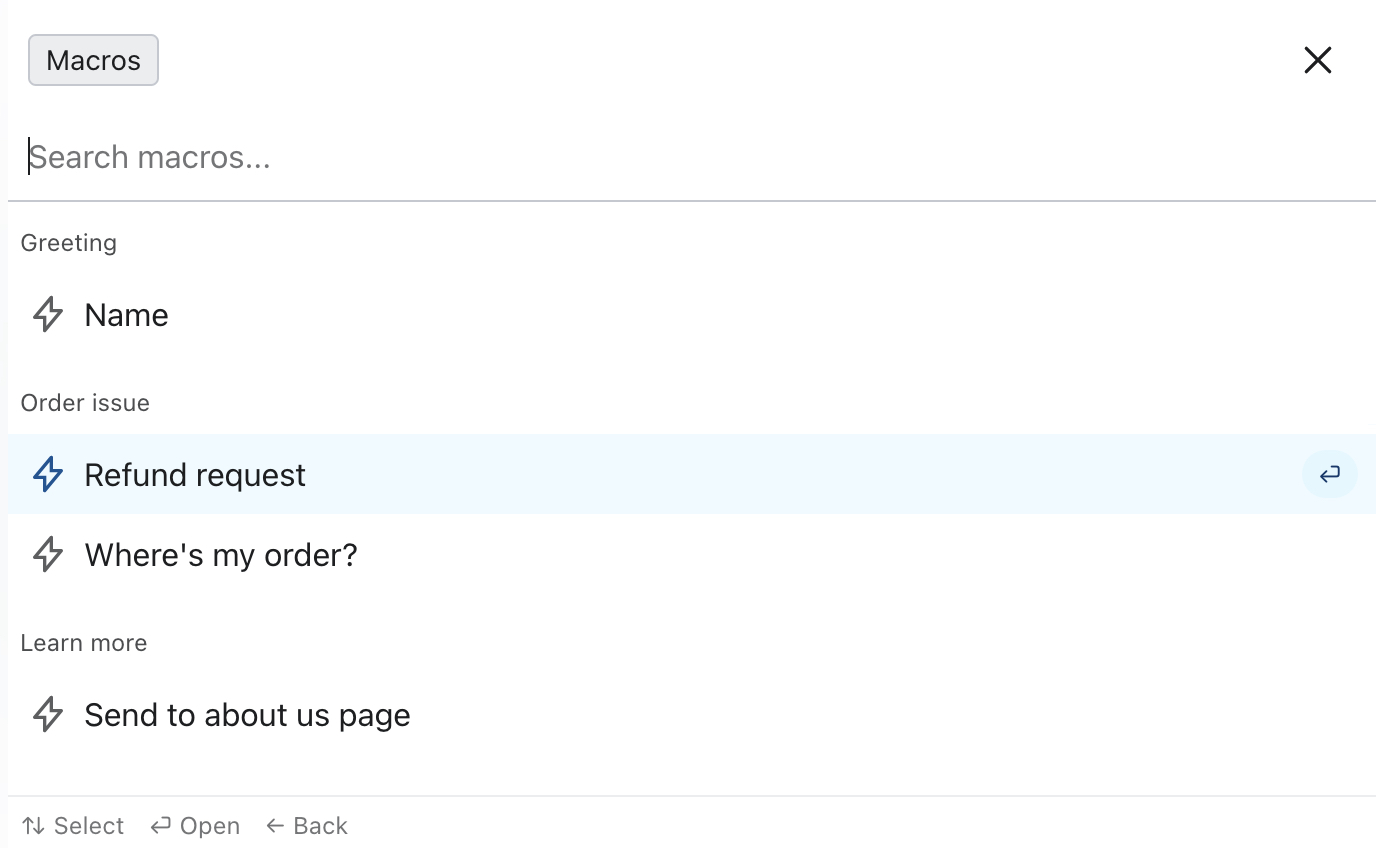Click the enter-key icon next to Open
Screen dimensions: 1376x848
pos(161,826)
